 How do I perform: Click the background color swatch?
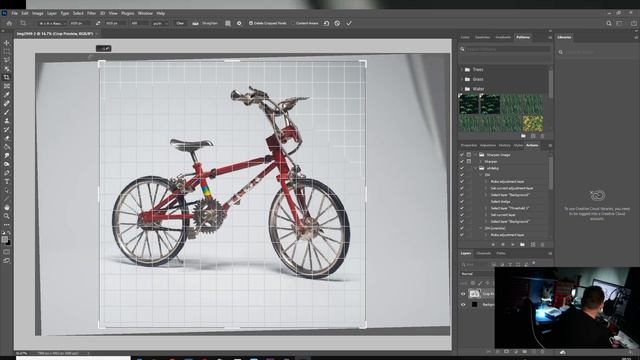coord(9,243)
